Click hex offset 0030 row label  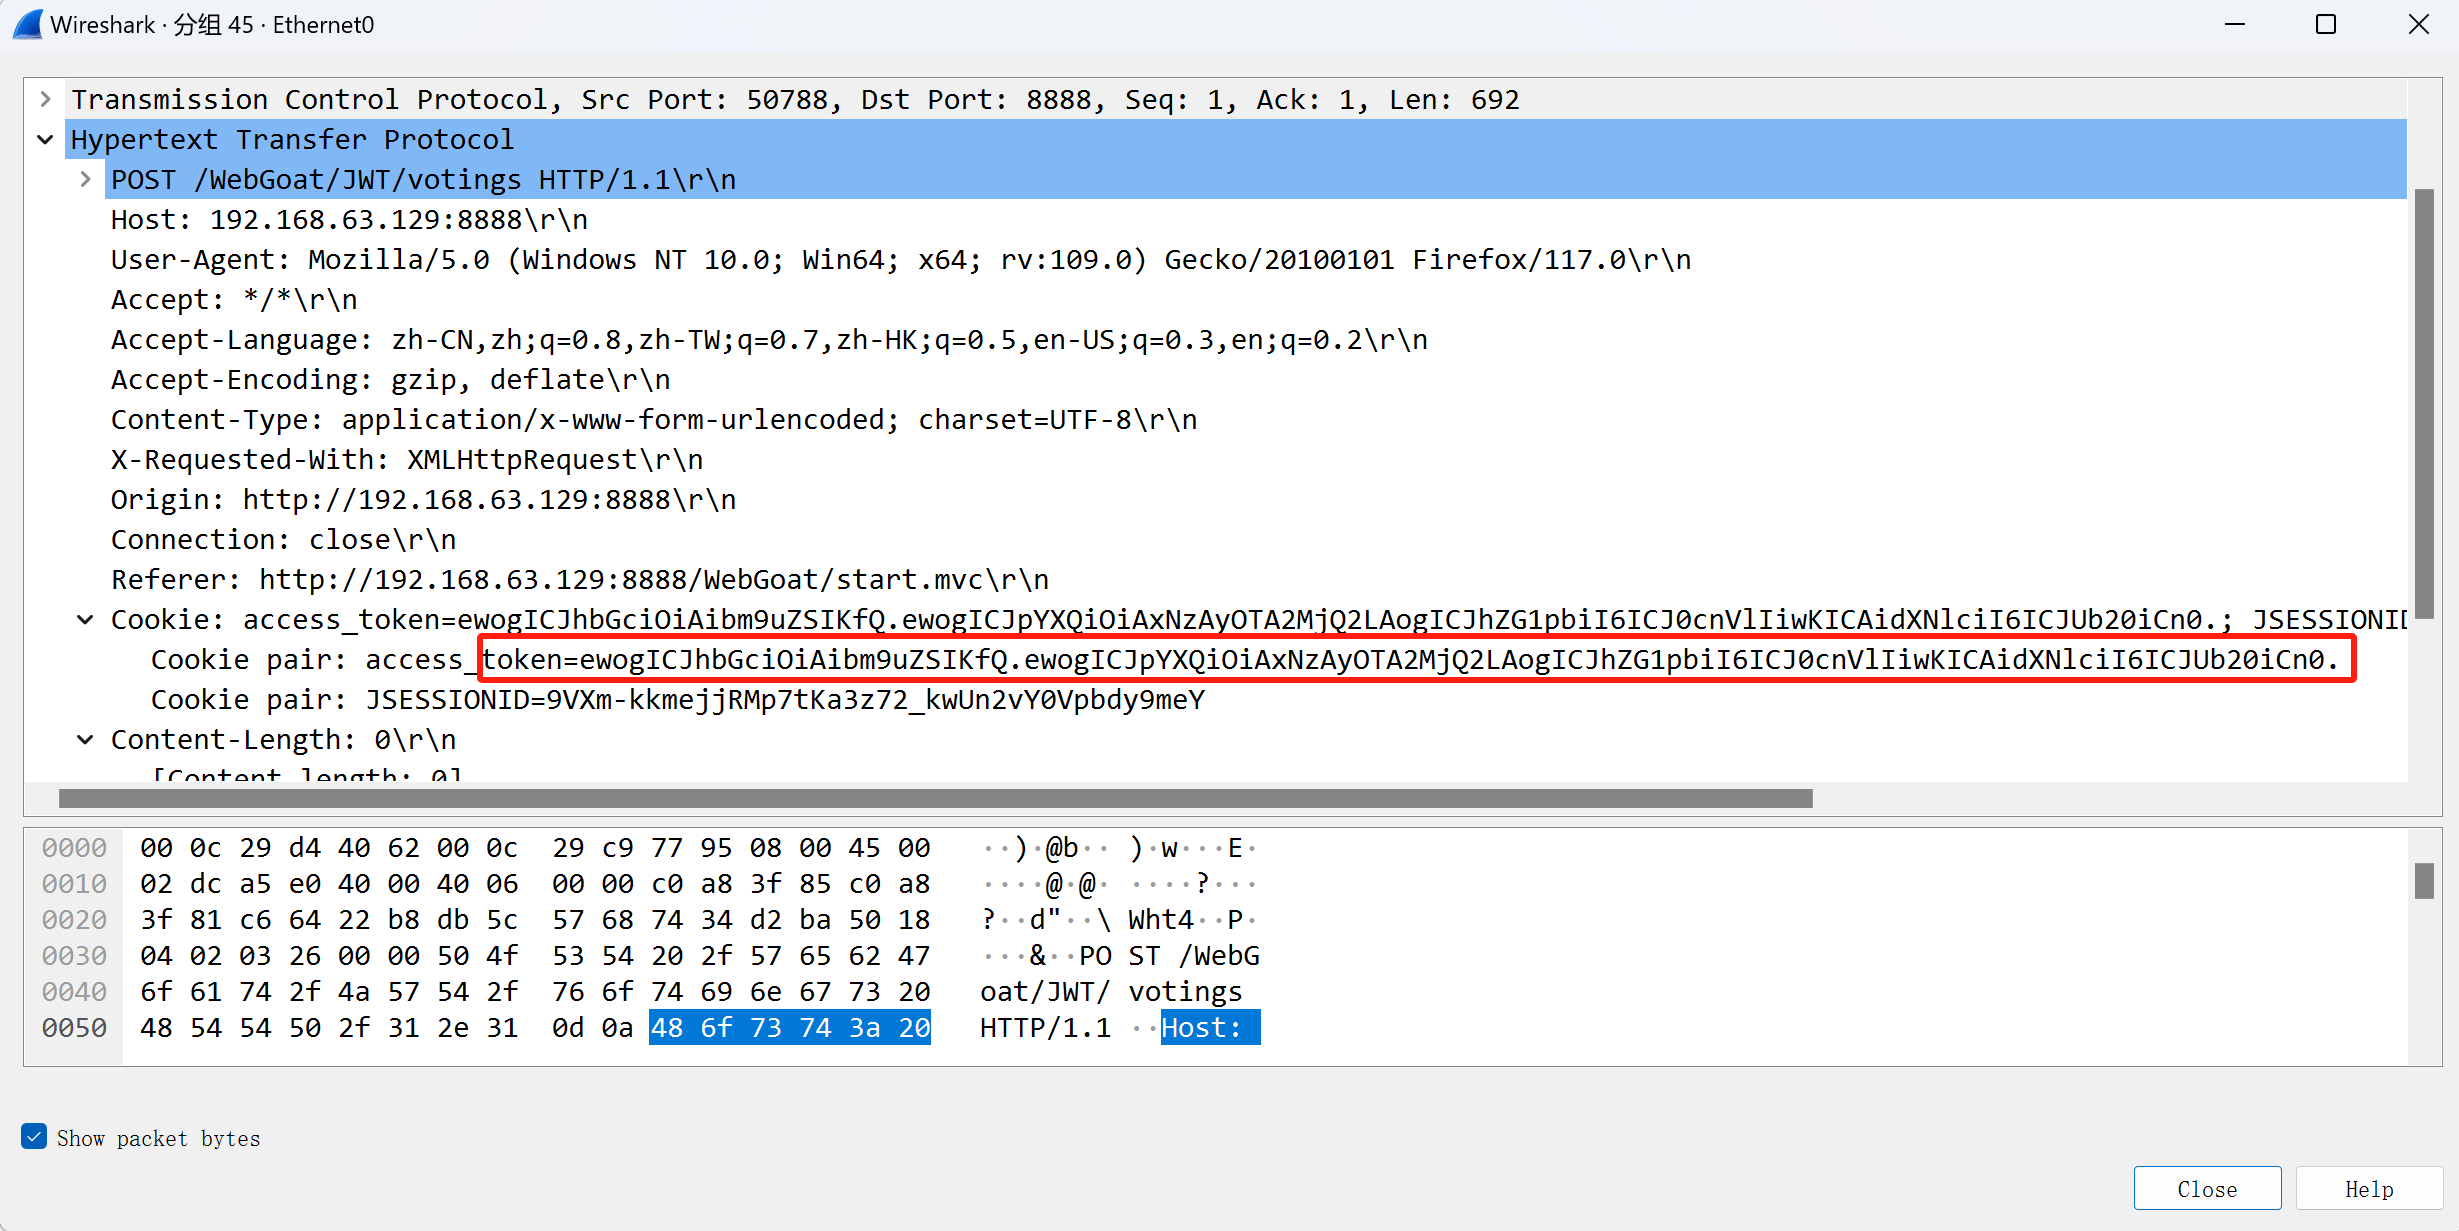[x=74, y=955]
